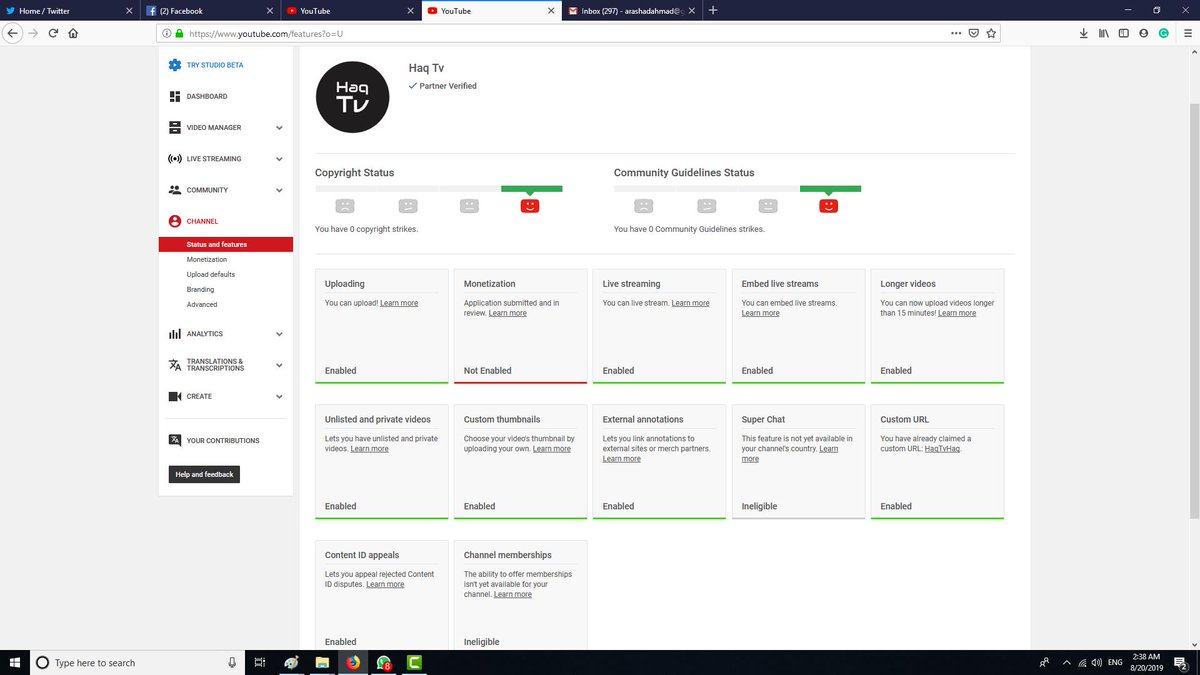Open Branding under Channel
The height and width of the screenshot is (675, 1200).
(x=200, y=289)
